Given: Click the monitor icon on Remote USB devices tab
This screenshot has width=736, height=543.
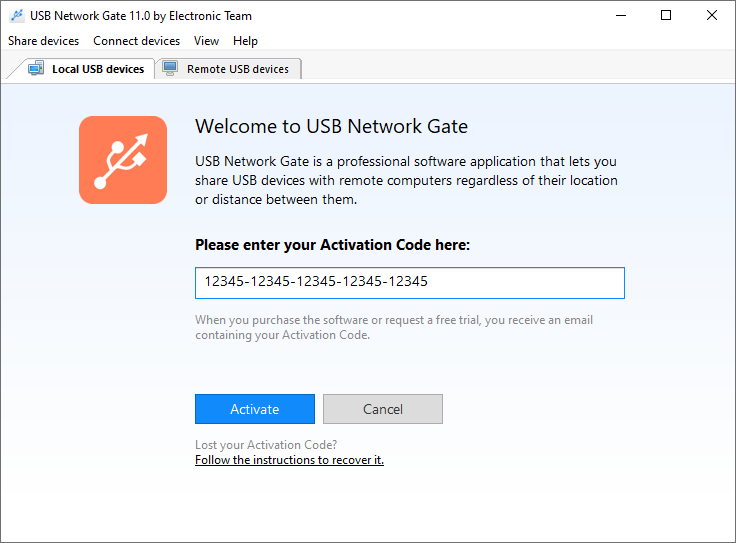Looking at the screenshot, I should (x=170, y=69).
